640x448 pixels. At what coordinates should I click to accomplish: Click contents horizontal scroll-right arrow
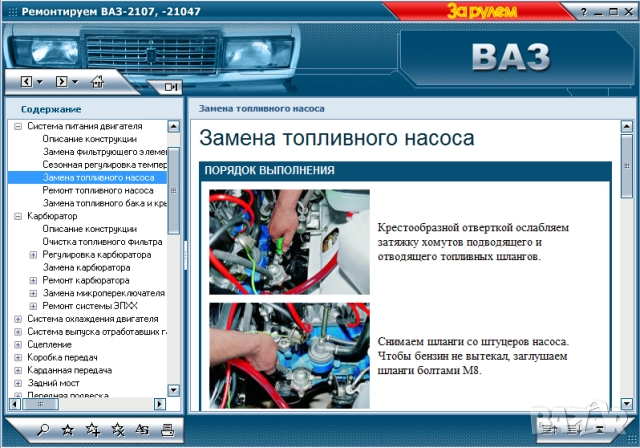tap(160, 404)
